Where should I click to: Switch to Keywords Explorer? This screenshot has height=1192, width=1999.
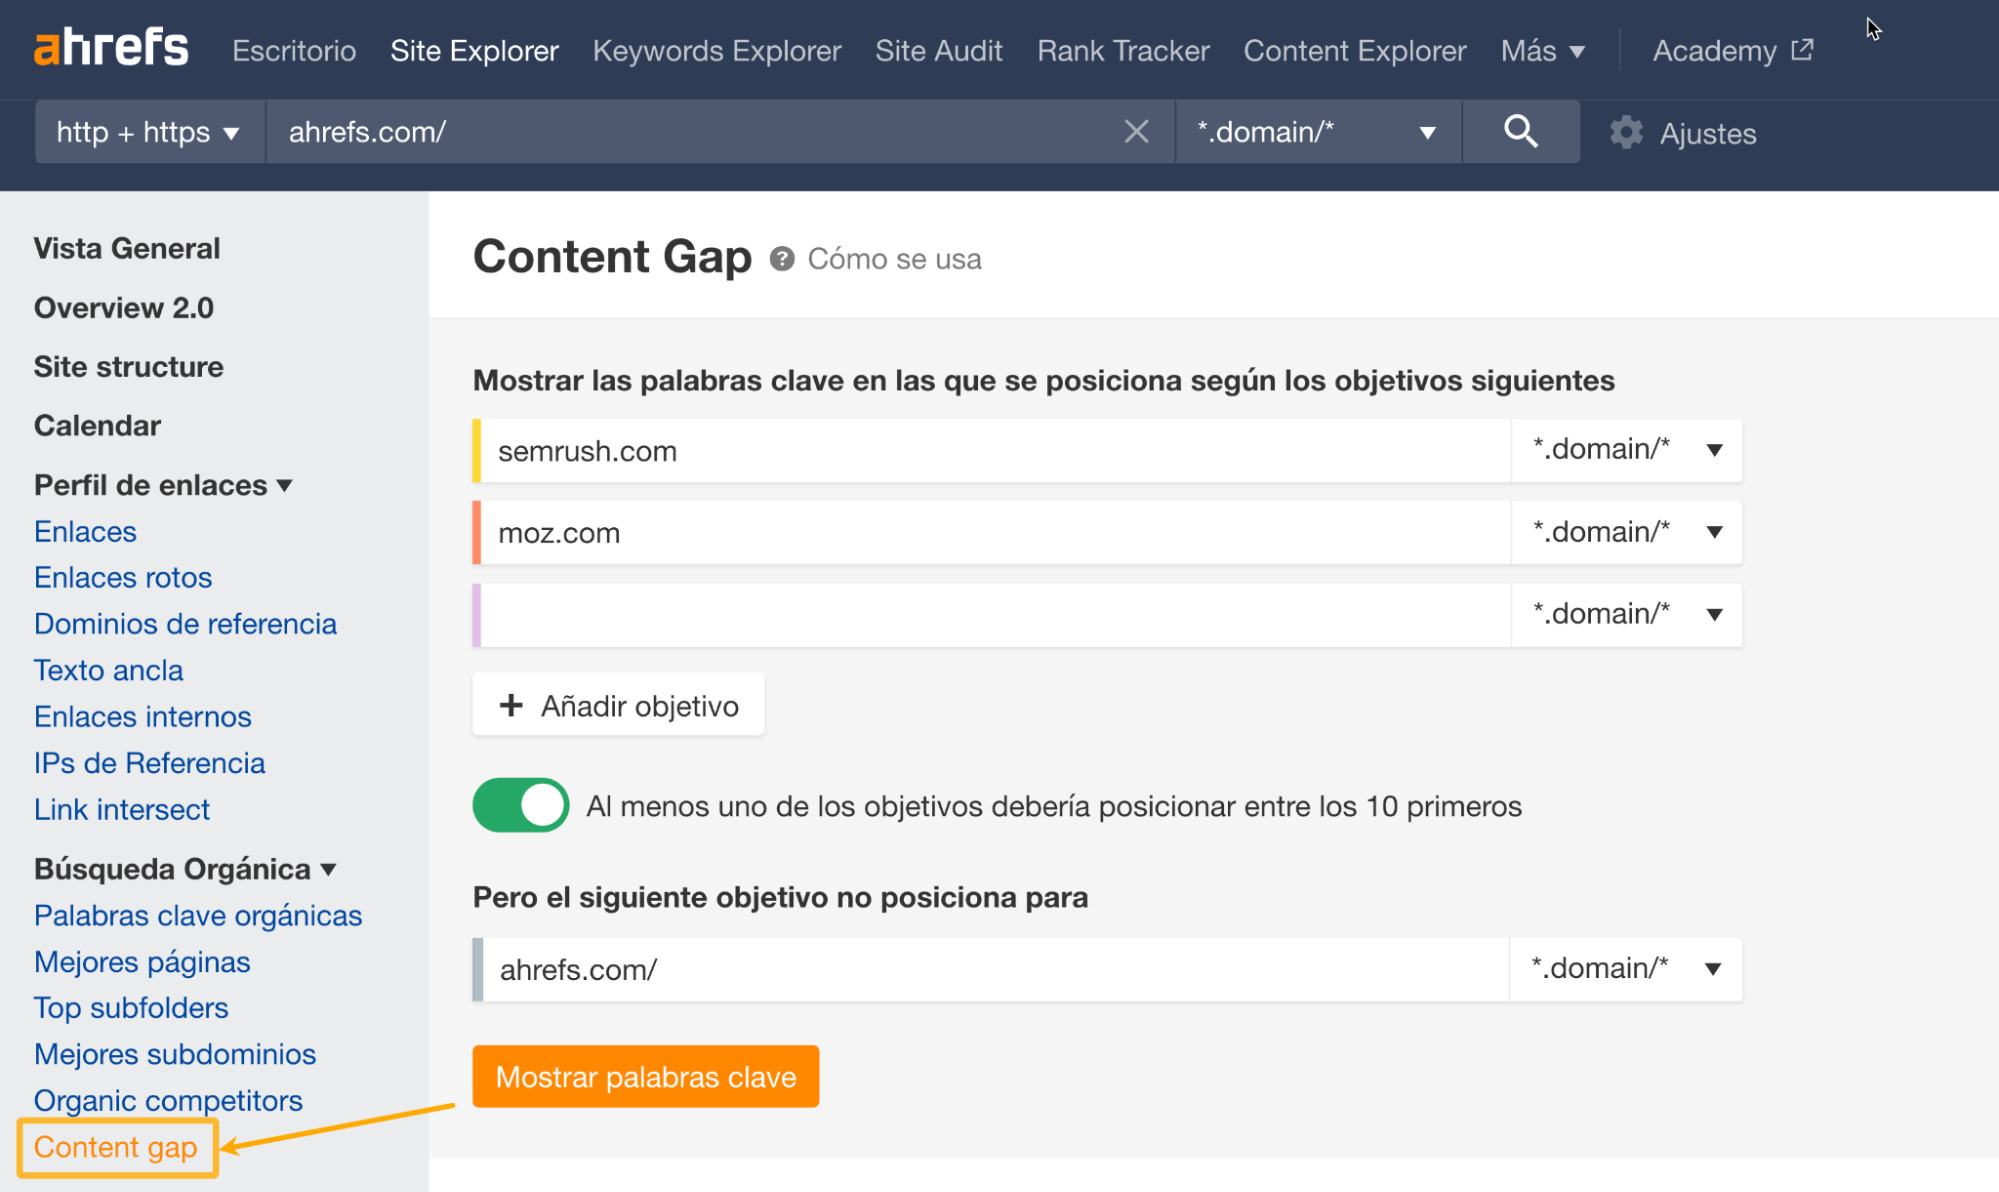(x=716, y=50)
